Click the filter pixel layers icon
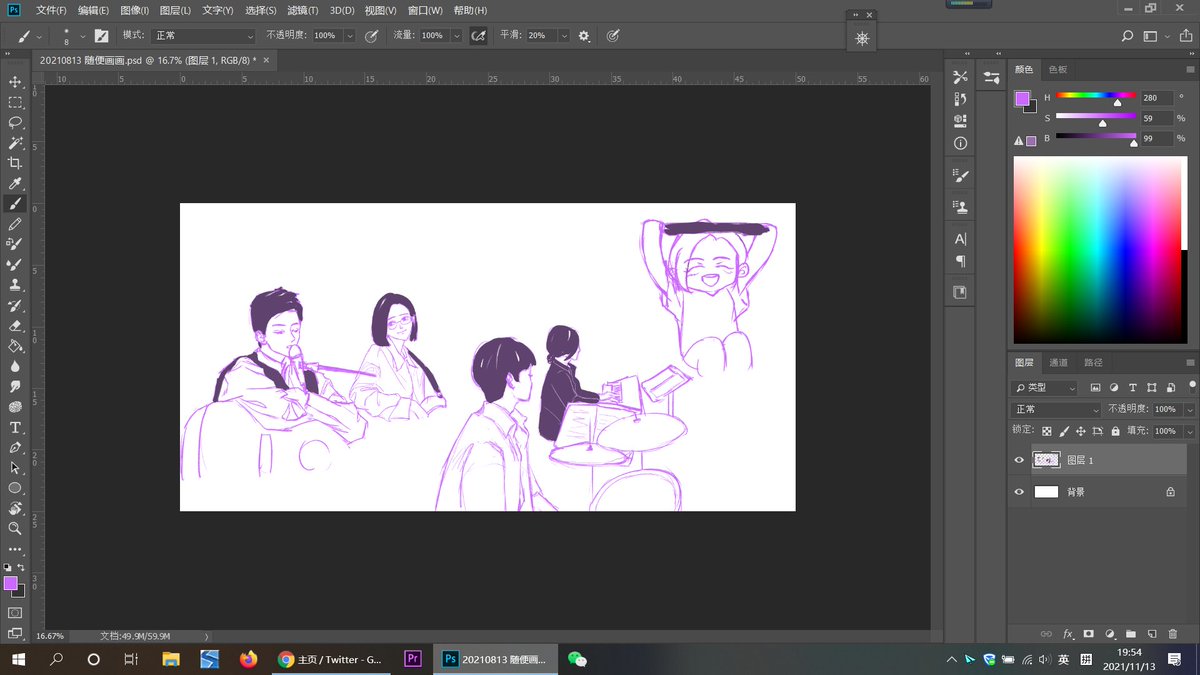1200x675 pixels. click(1096, 387)
